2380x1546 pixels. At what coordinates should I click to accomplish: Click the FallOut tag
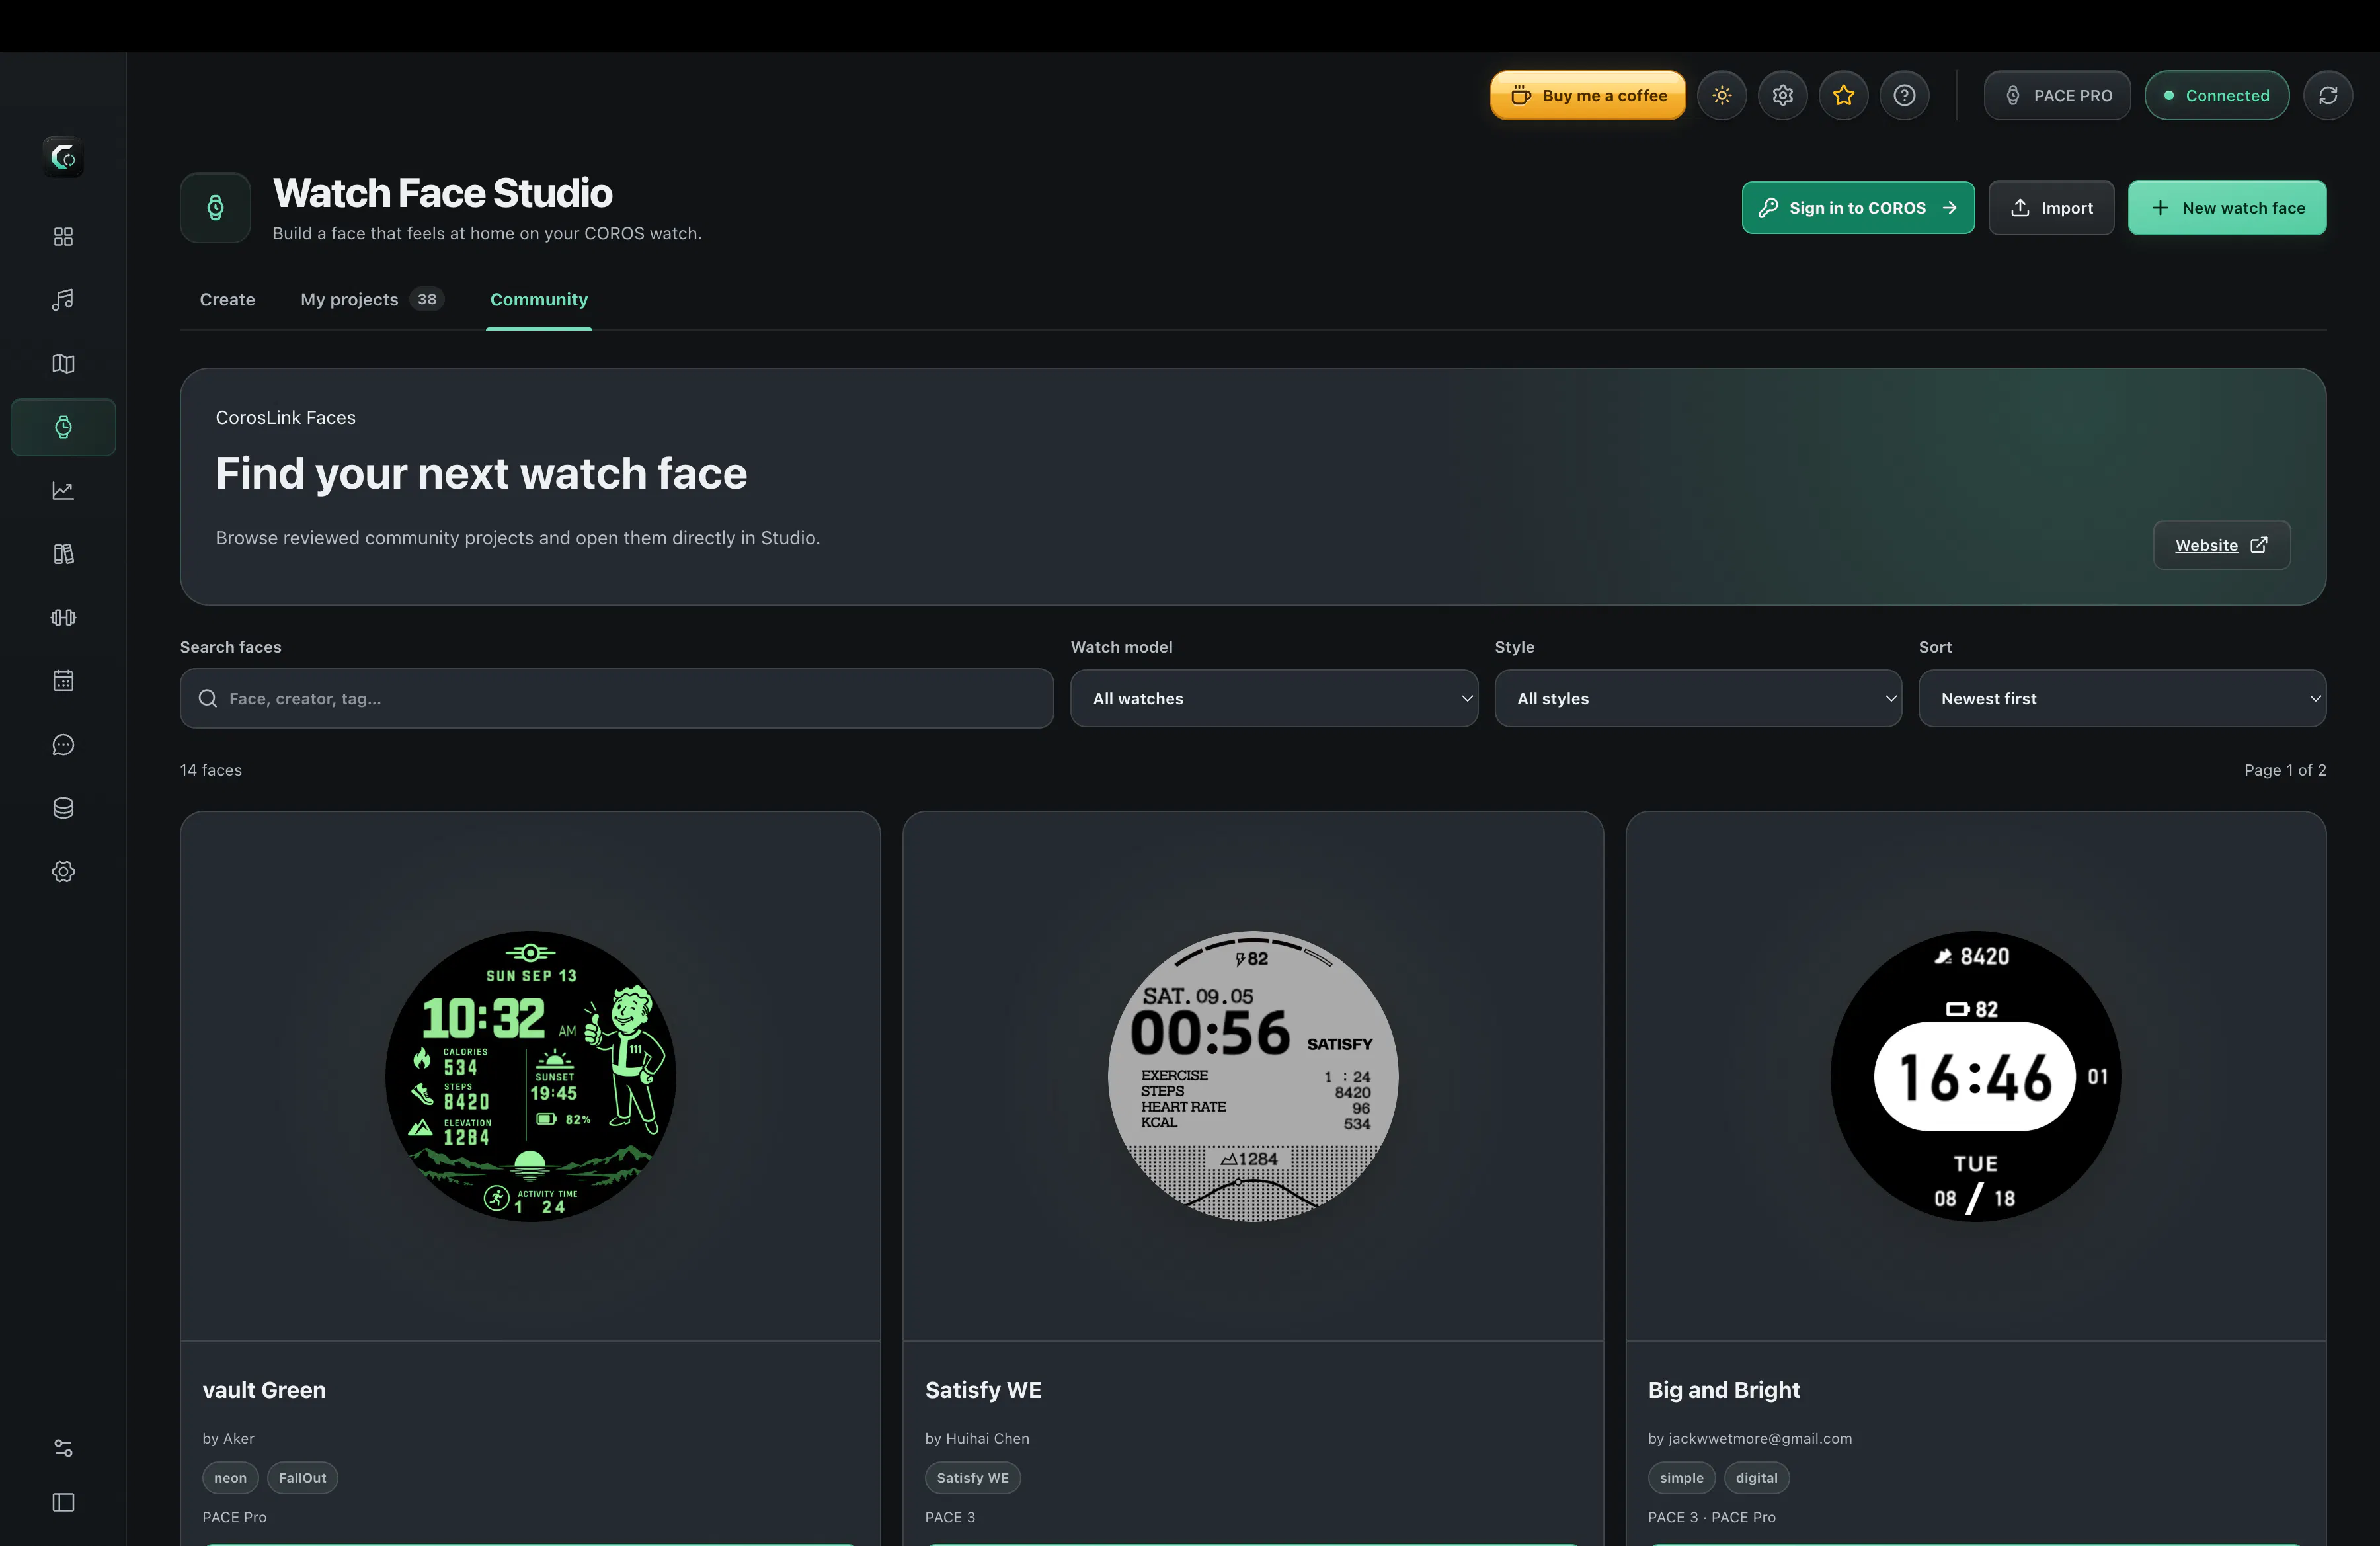click(302, 1477)
